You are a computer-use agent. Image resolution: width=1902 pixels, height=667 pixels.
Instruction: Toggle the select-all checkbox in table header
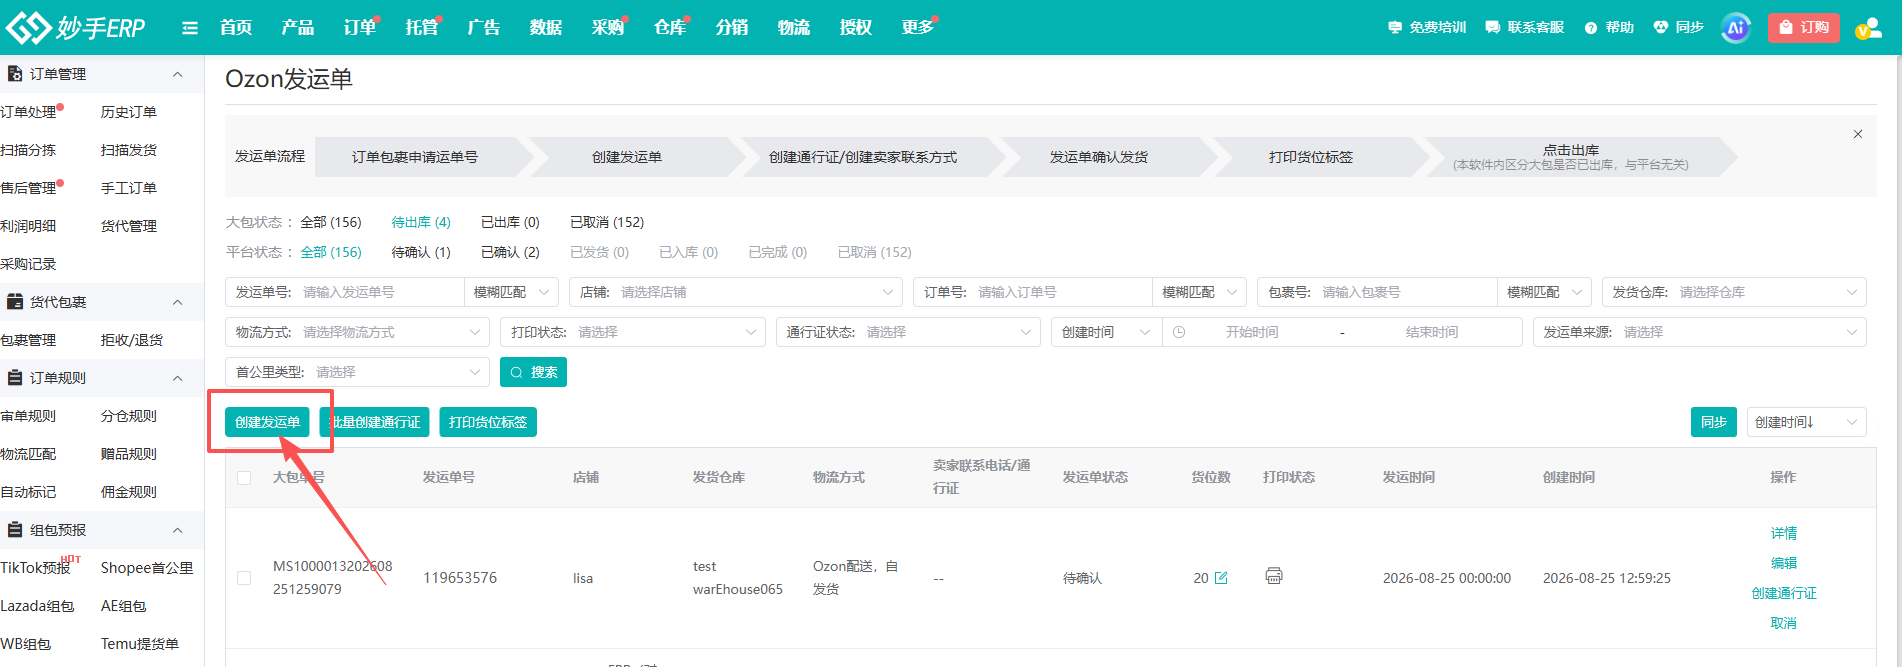(x=244, y=478)
